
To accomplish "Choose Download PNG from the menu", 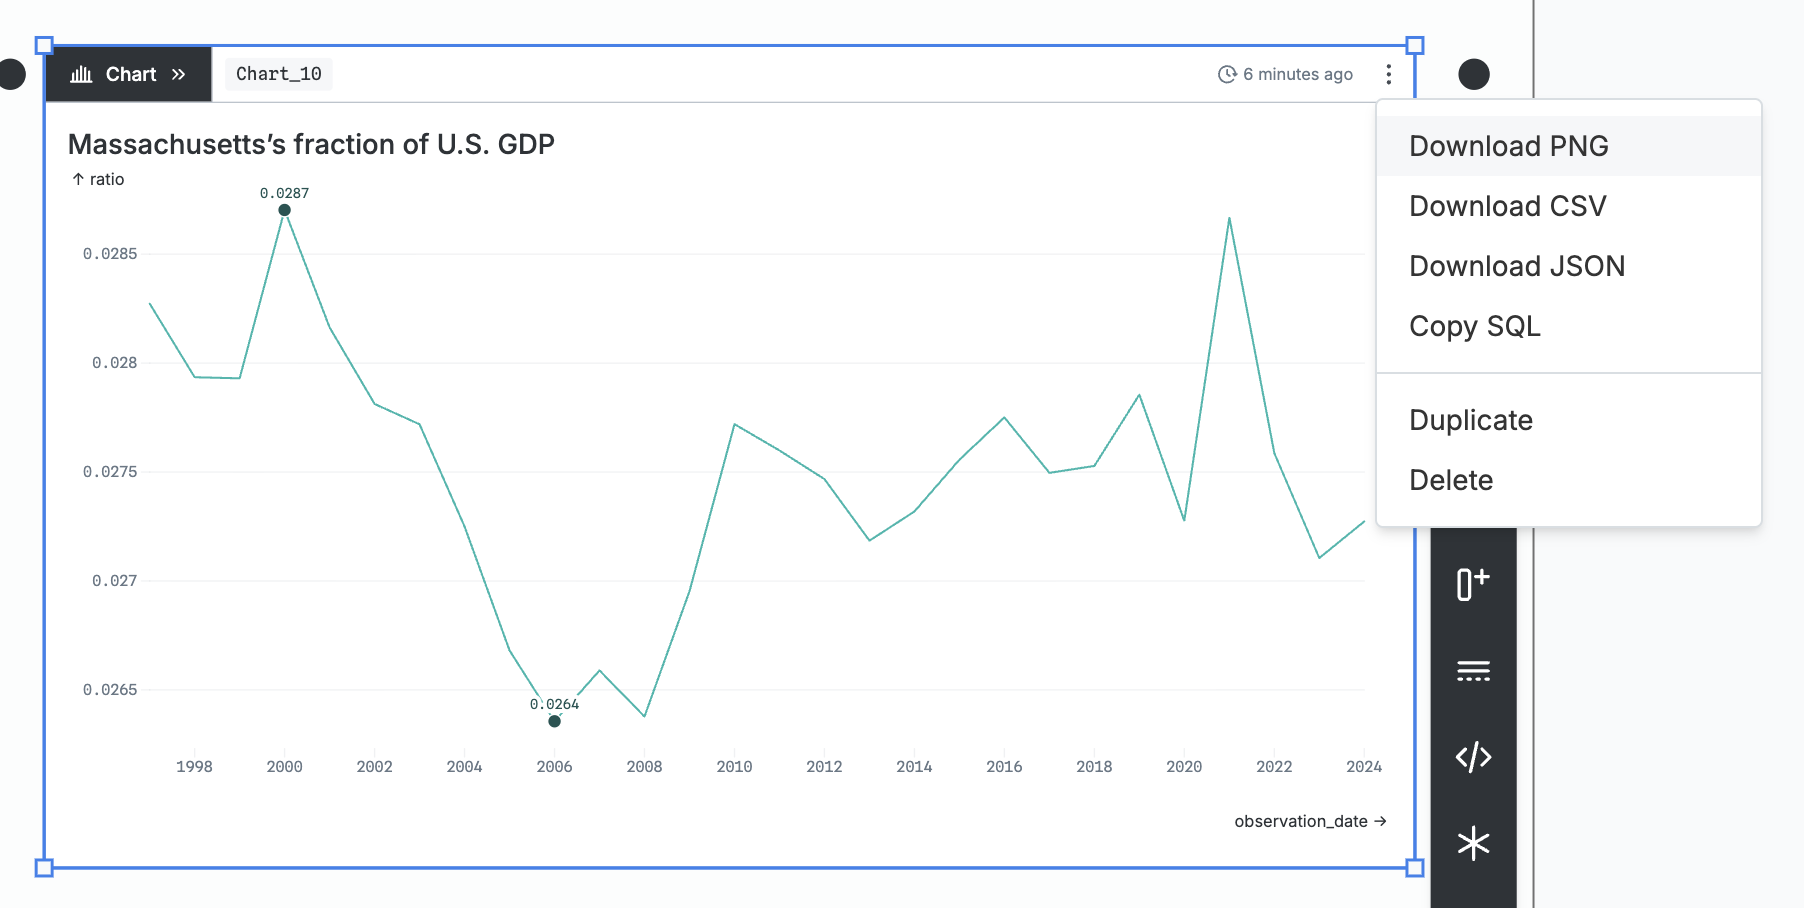I will click(1508, 146).
